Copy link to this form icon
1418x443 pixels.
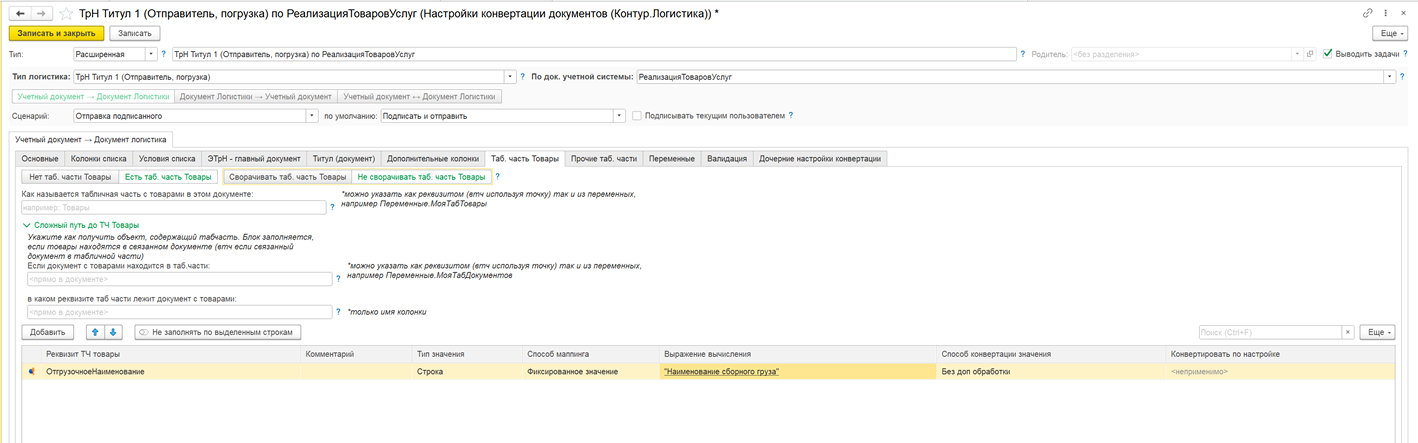1368,13
